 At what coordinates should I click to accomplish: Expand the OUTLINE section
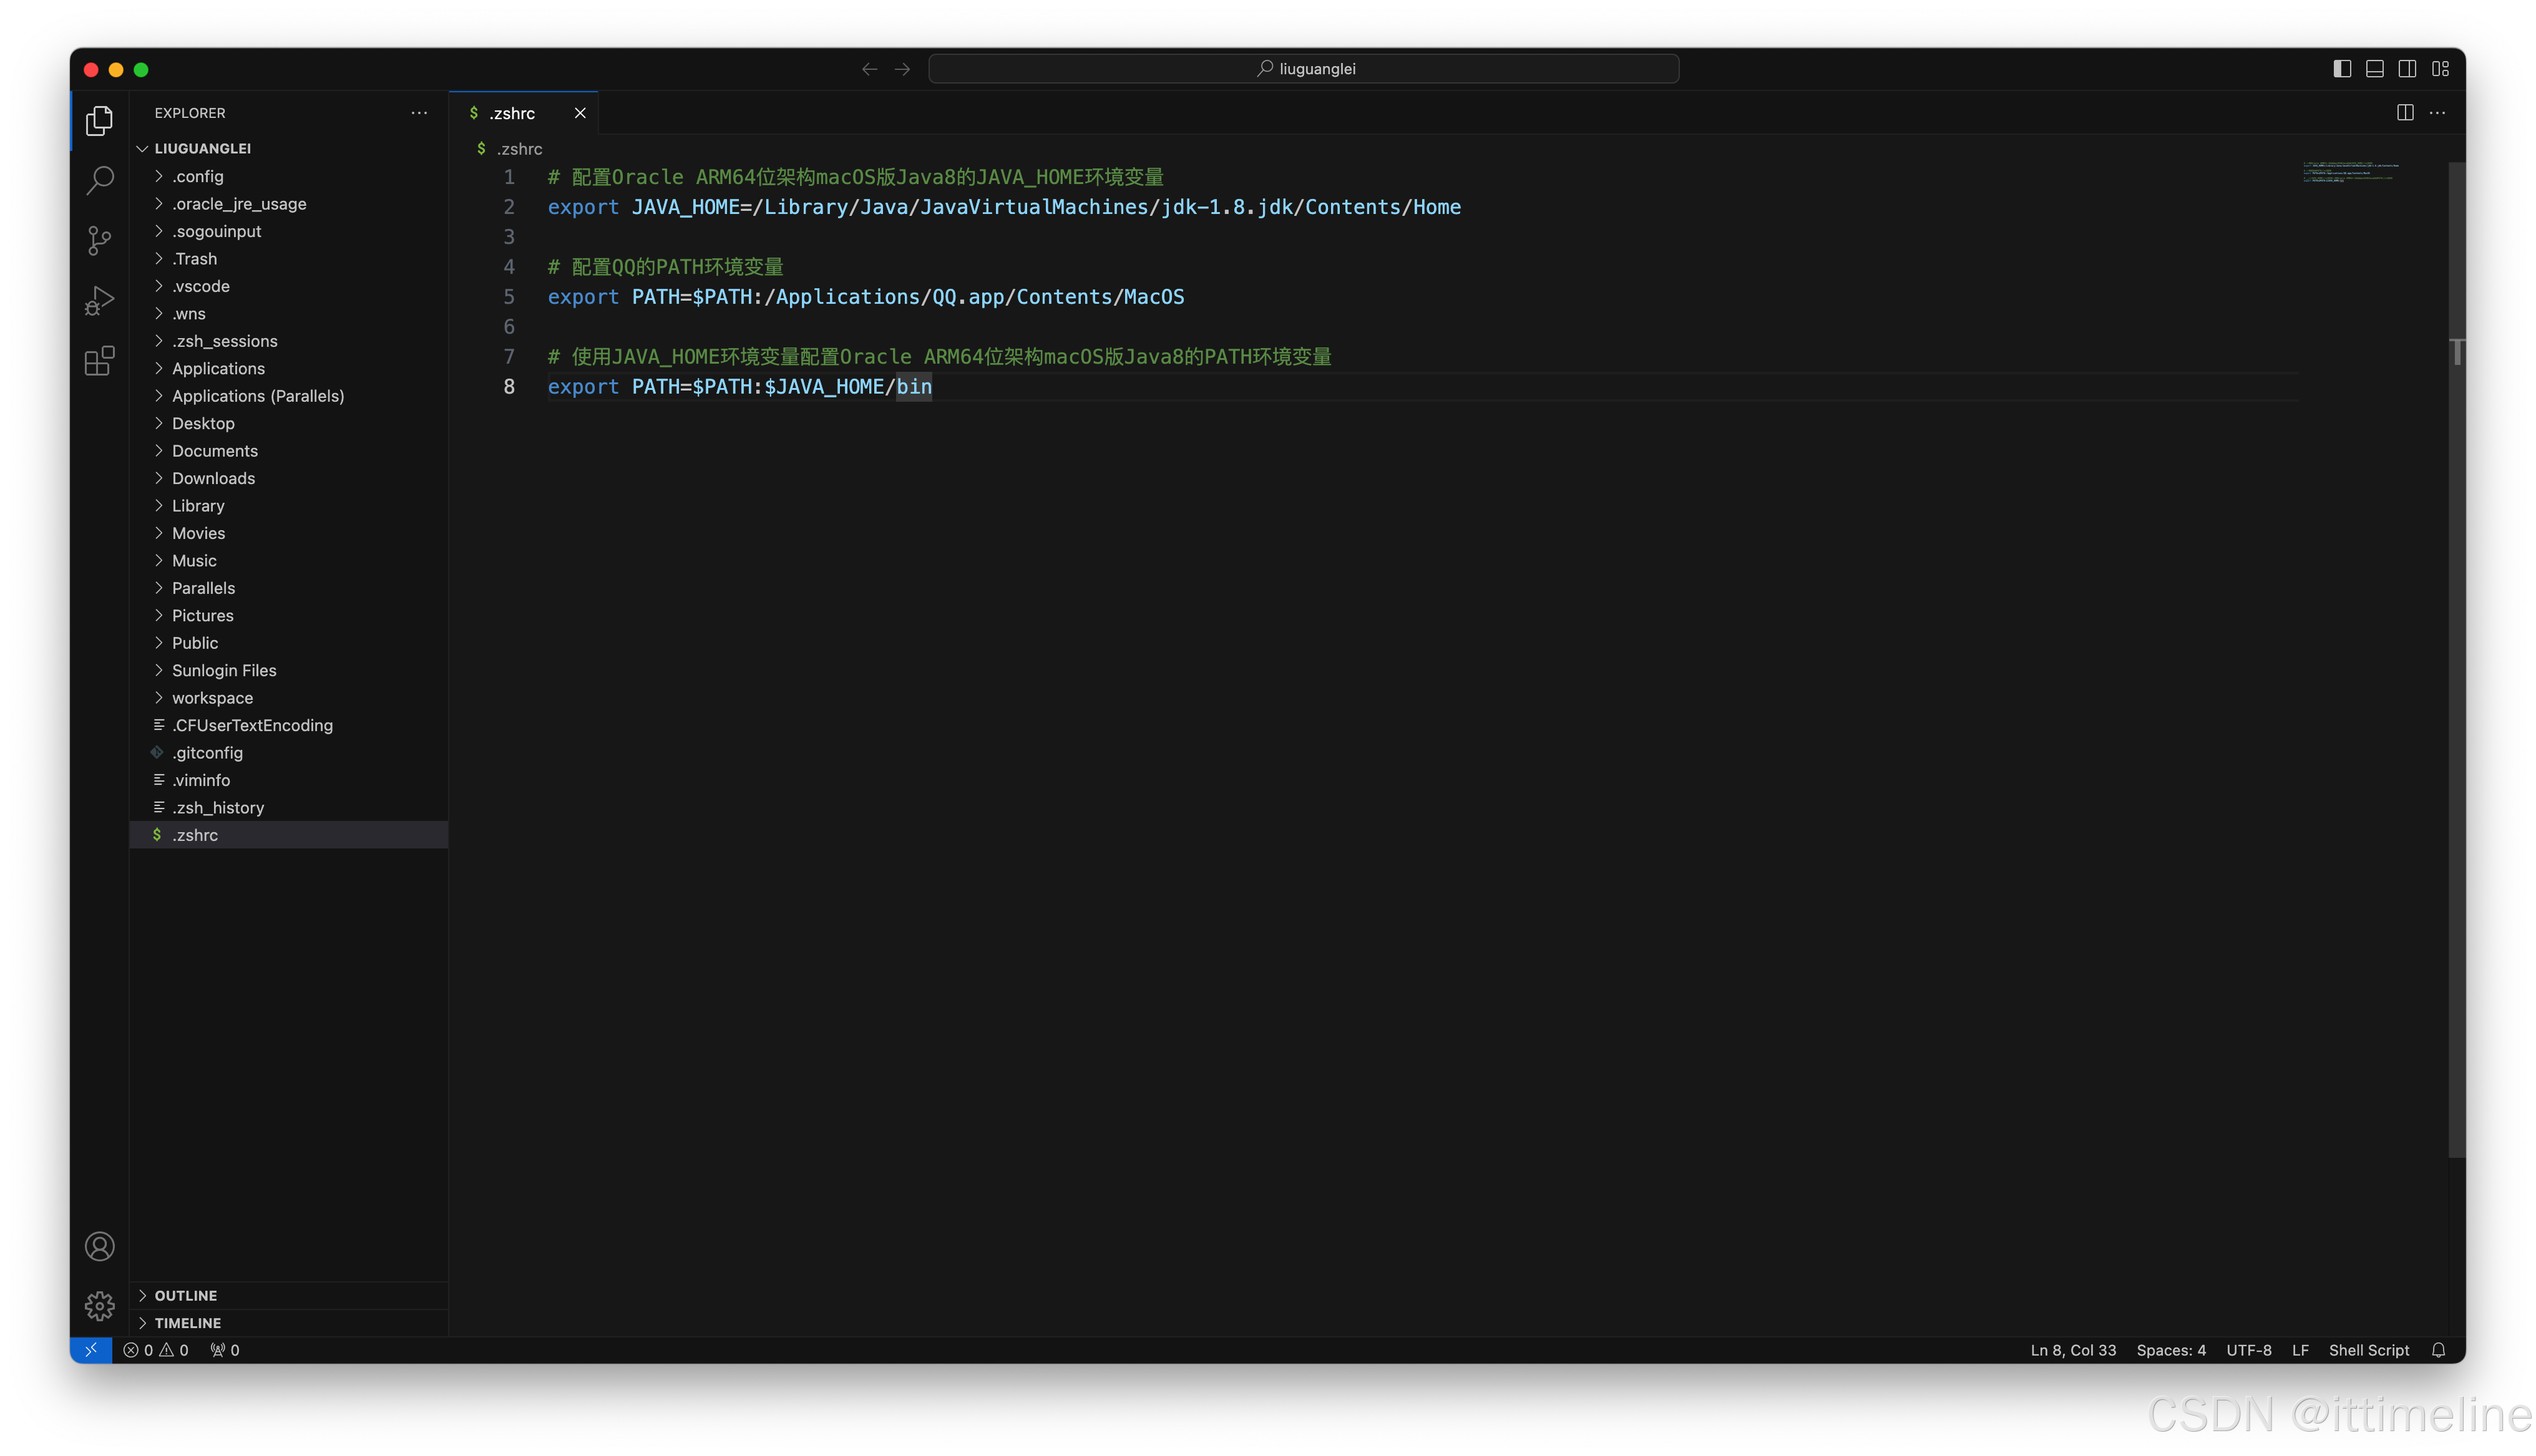coord(185,1295)
